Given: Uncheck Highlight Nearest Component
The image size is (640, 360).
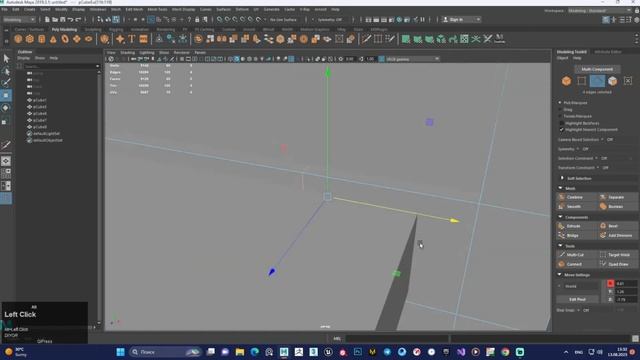Looking at the screenshot, I should [x=562, y=129].
